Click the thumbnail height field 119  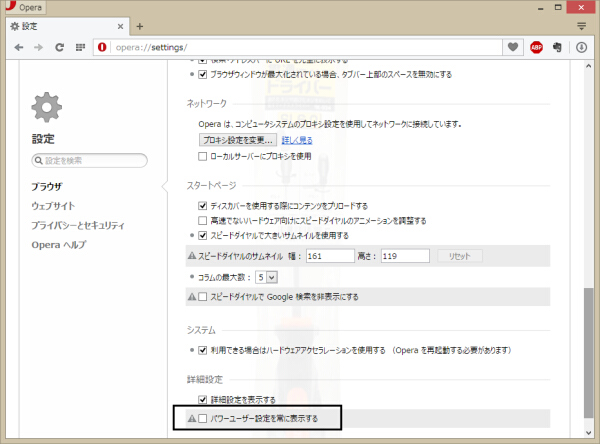pos(405,256)
